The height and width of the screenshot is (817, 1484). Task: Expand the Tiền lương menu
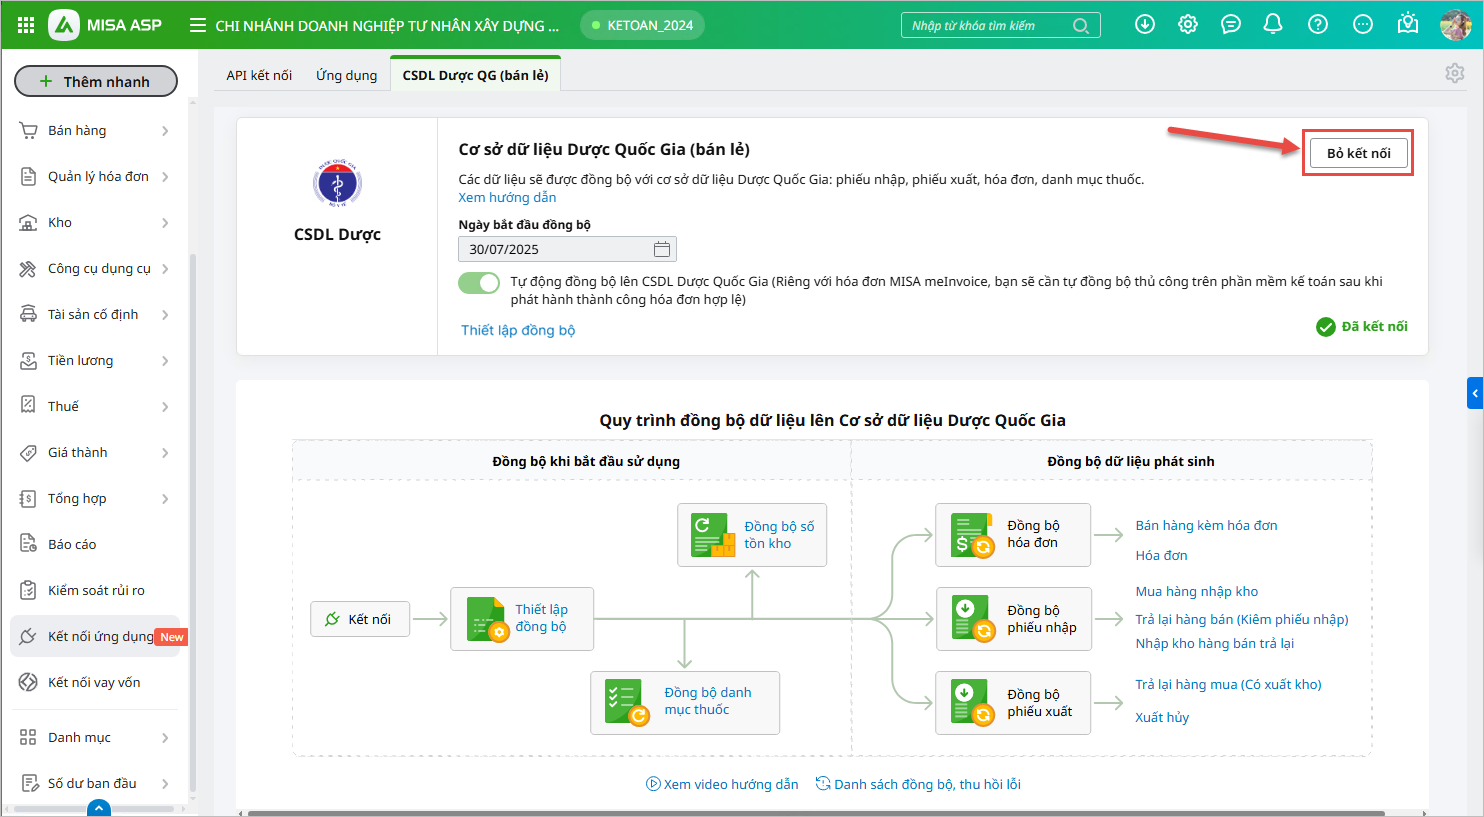pyautogui.click(x=95, y=361)
